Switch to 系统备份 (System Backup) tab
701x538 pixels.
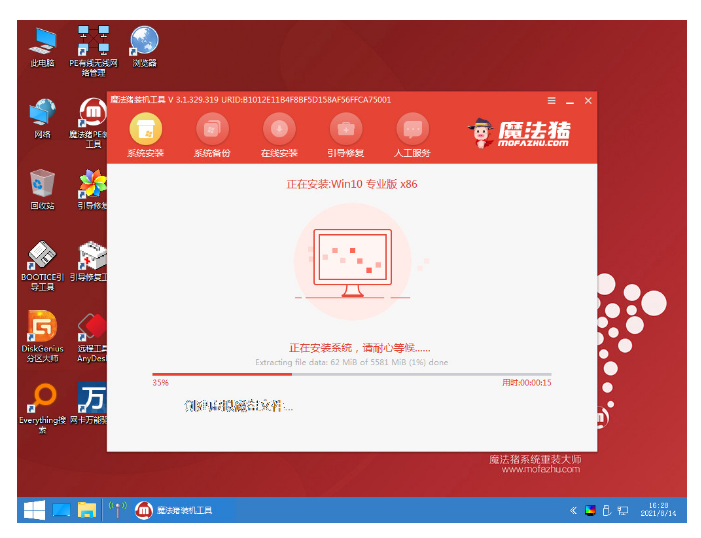pos(211,129)
